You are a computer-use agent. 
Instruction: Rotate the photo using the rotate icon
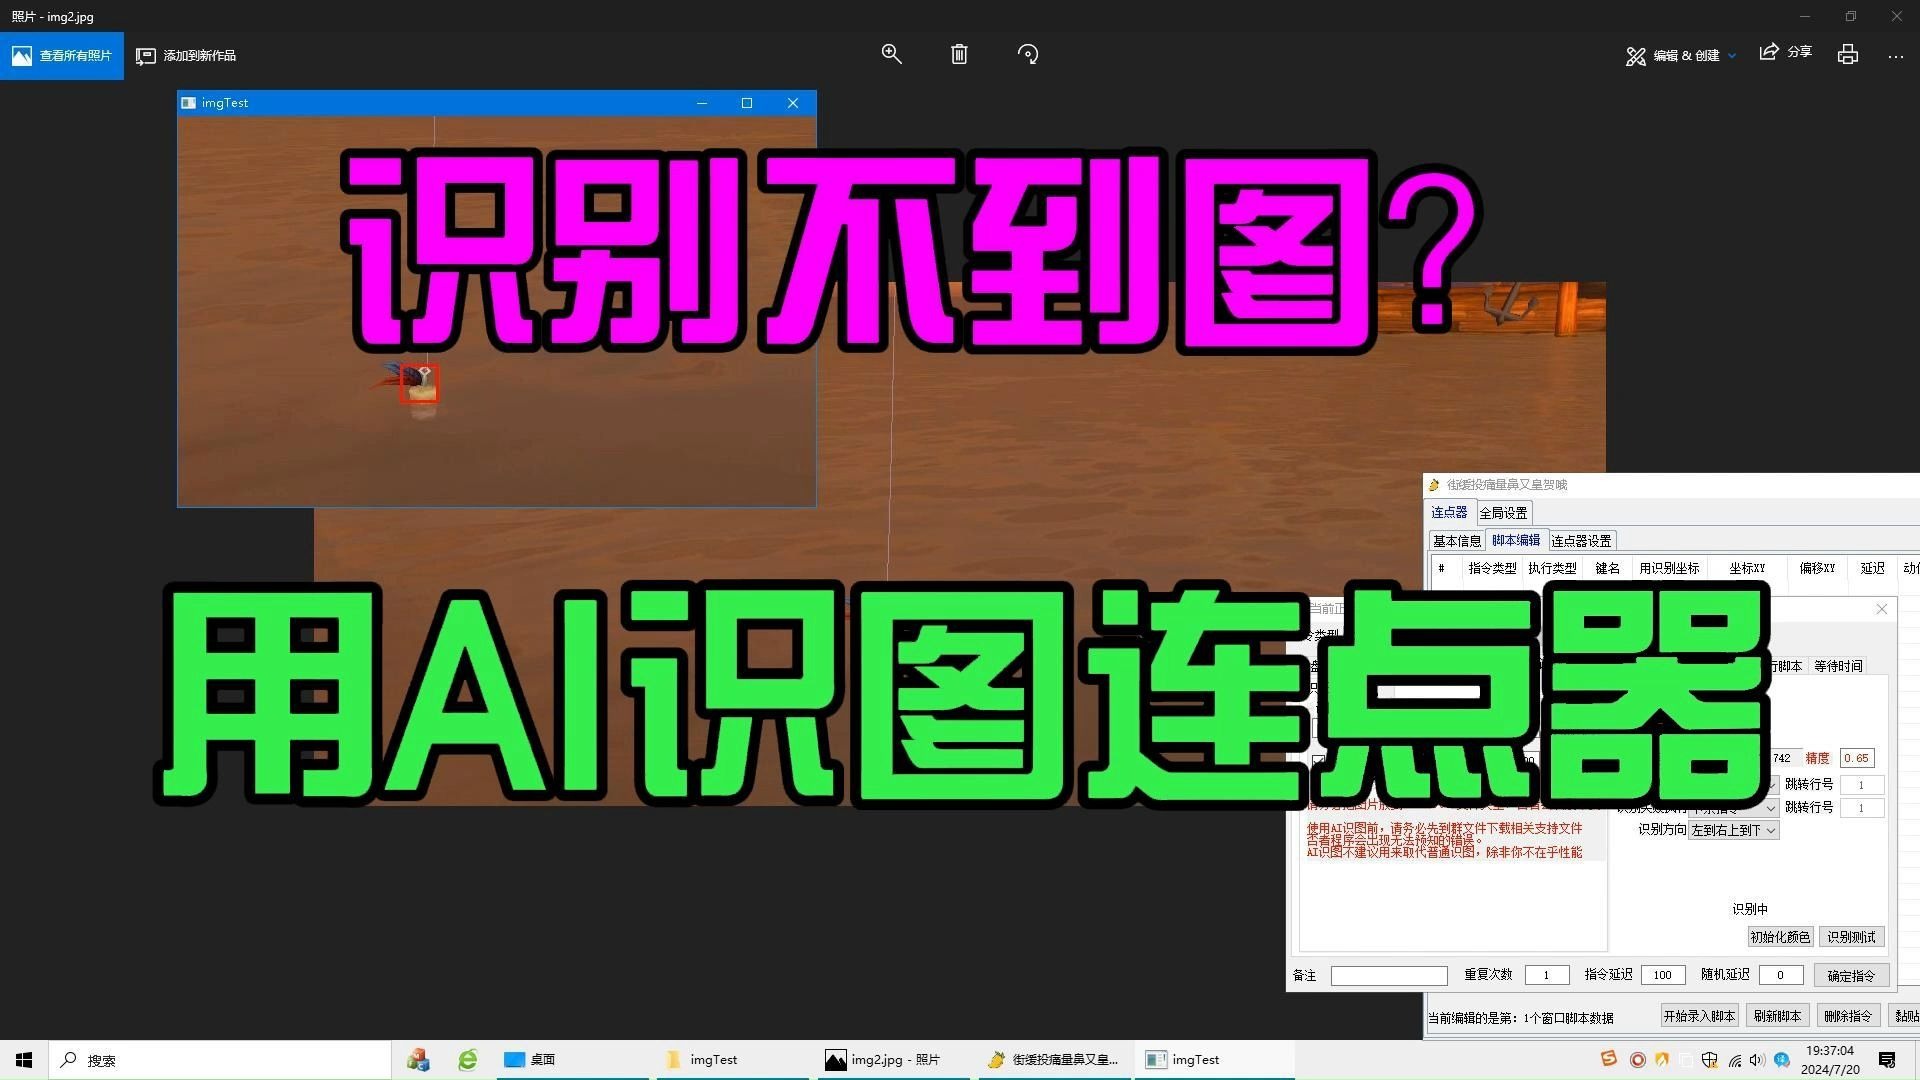click(1028, 54)
